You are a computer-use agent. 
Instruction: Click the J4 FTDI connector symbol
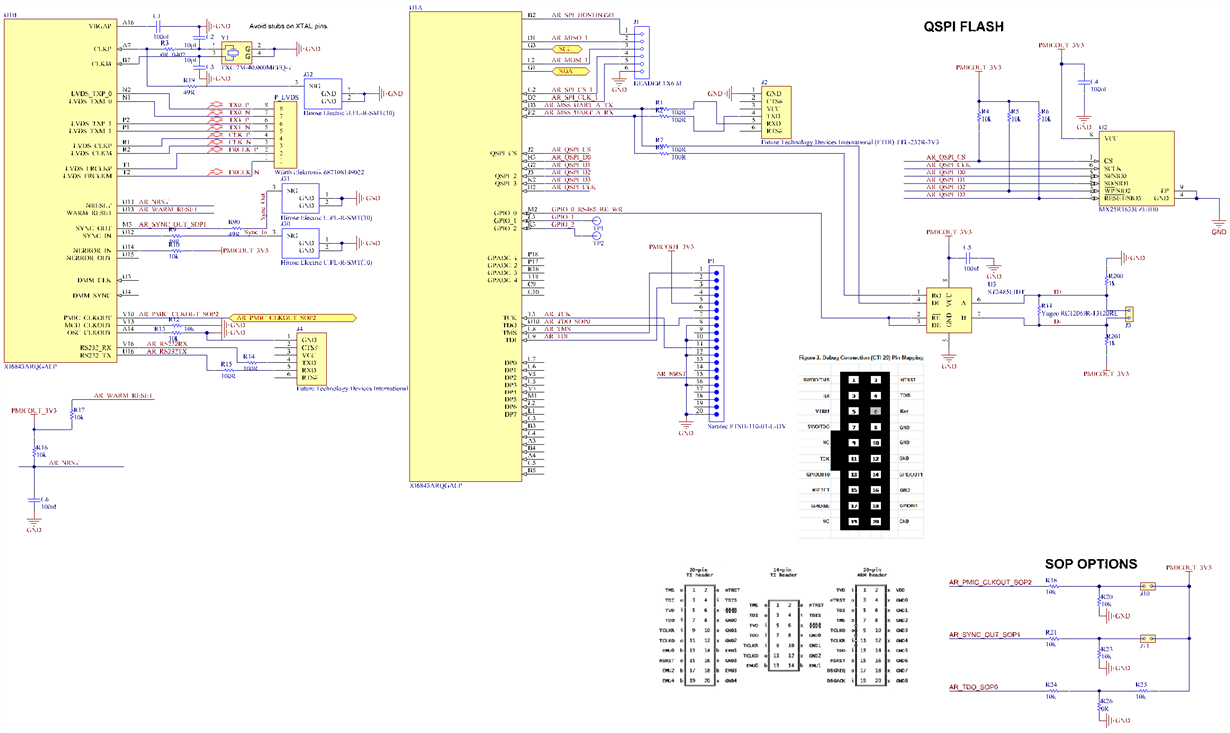click(x=313, y=359)
